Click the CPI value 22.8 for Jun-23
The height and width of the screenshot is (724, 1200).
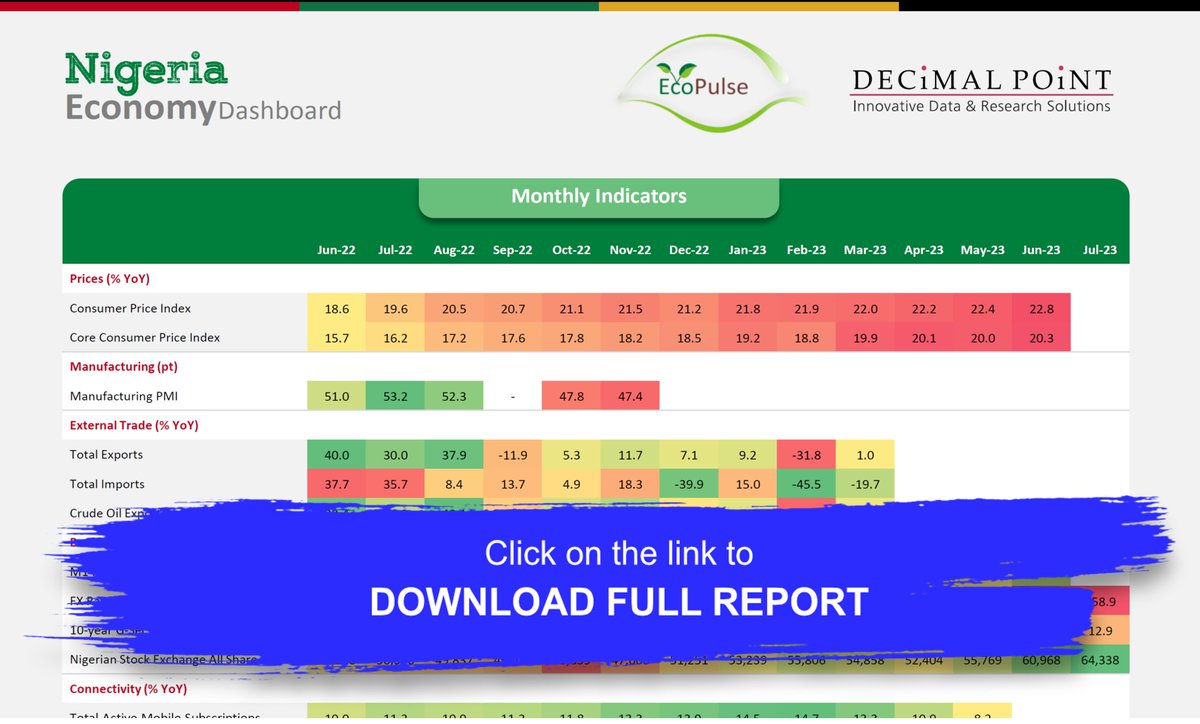tap(1041, 308)
